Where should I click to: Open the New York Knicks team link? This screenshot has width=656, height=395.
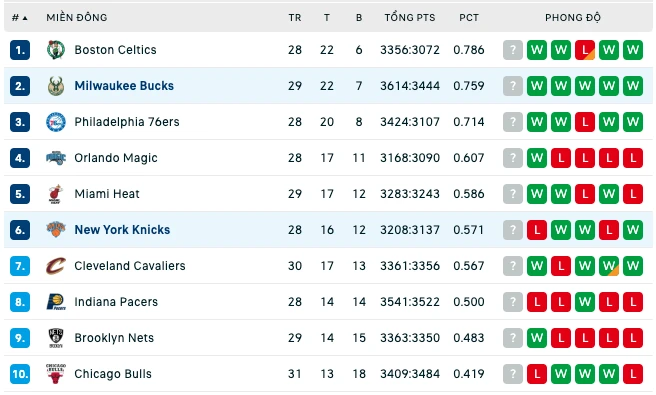(122, 230)
